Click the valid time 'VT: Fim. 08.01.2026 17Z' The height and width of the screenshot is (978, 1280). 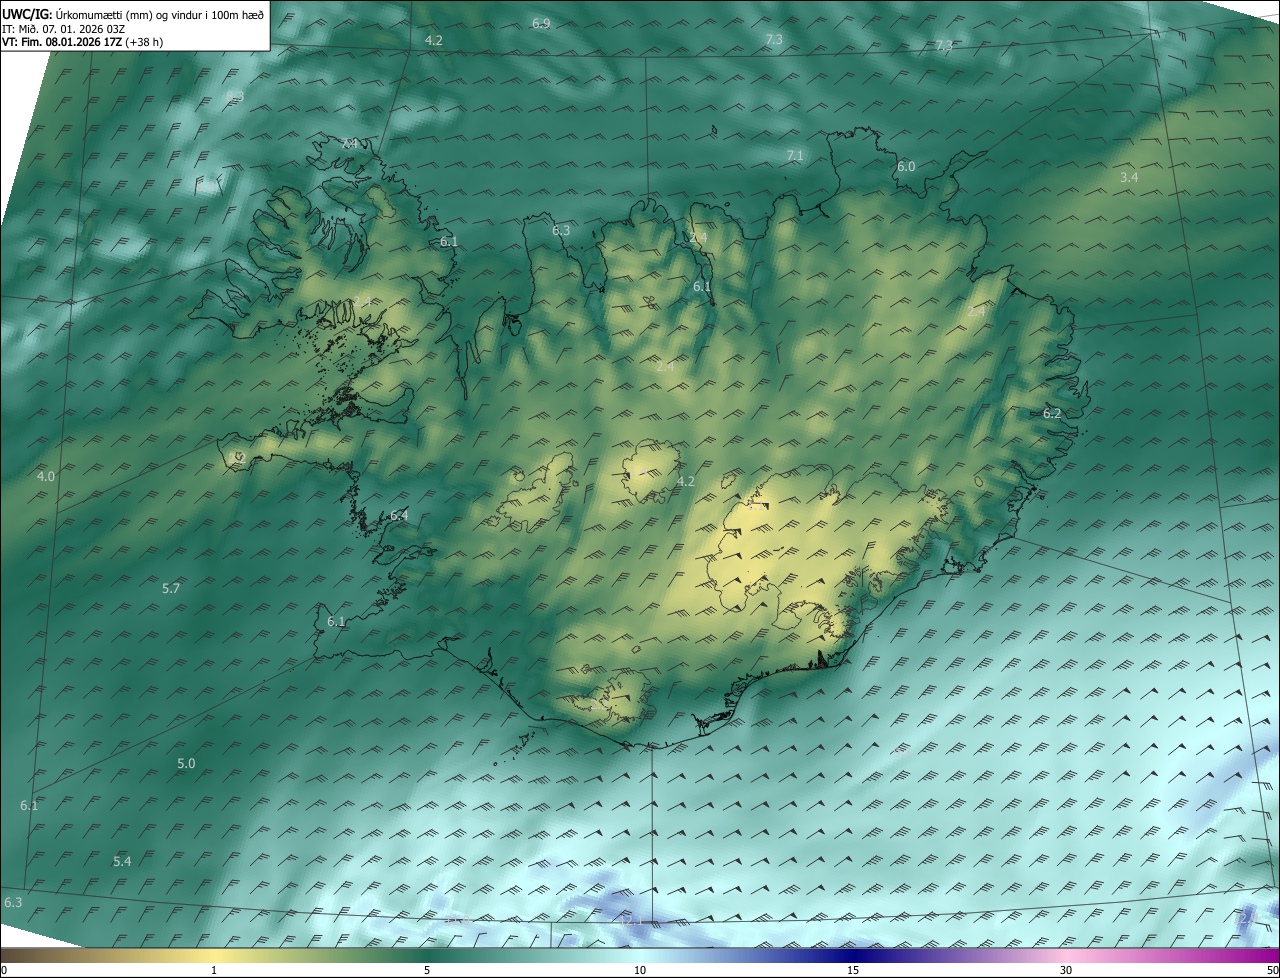(x=62, y=42)
